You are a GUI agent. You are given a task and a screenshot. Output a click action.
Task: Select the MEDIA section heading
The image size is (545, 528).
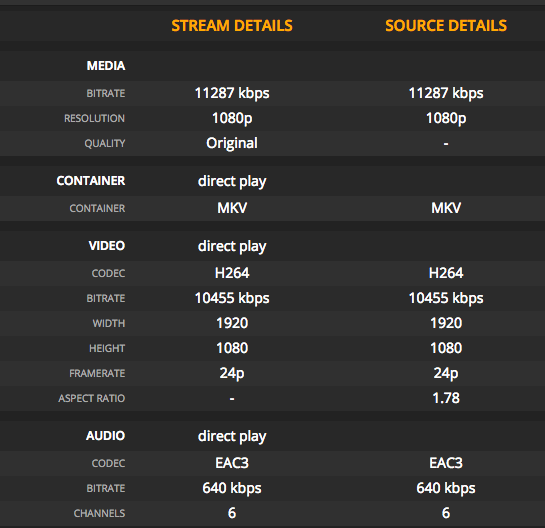(106, 66)
